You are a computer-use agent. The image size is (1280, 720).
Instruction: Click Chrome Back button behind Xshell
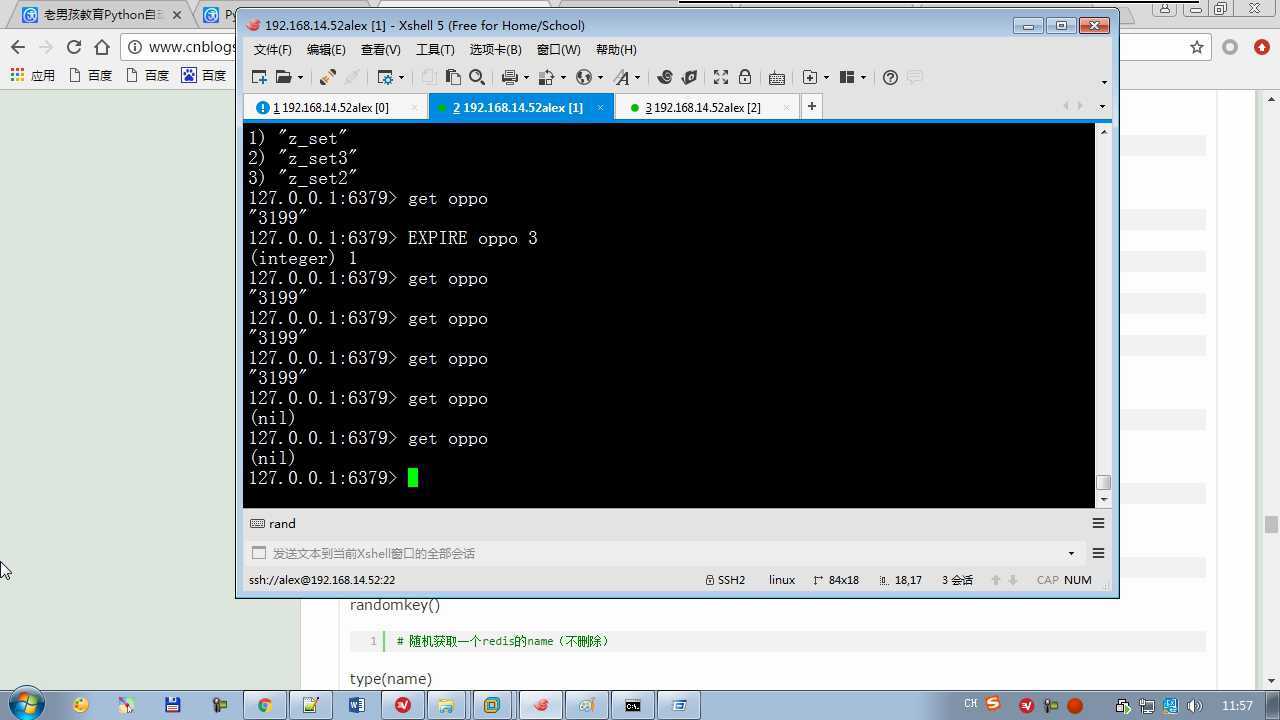18,47
